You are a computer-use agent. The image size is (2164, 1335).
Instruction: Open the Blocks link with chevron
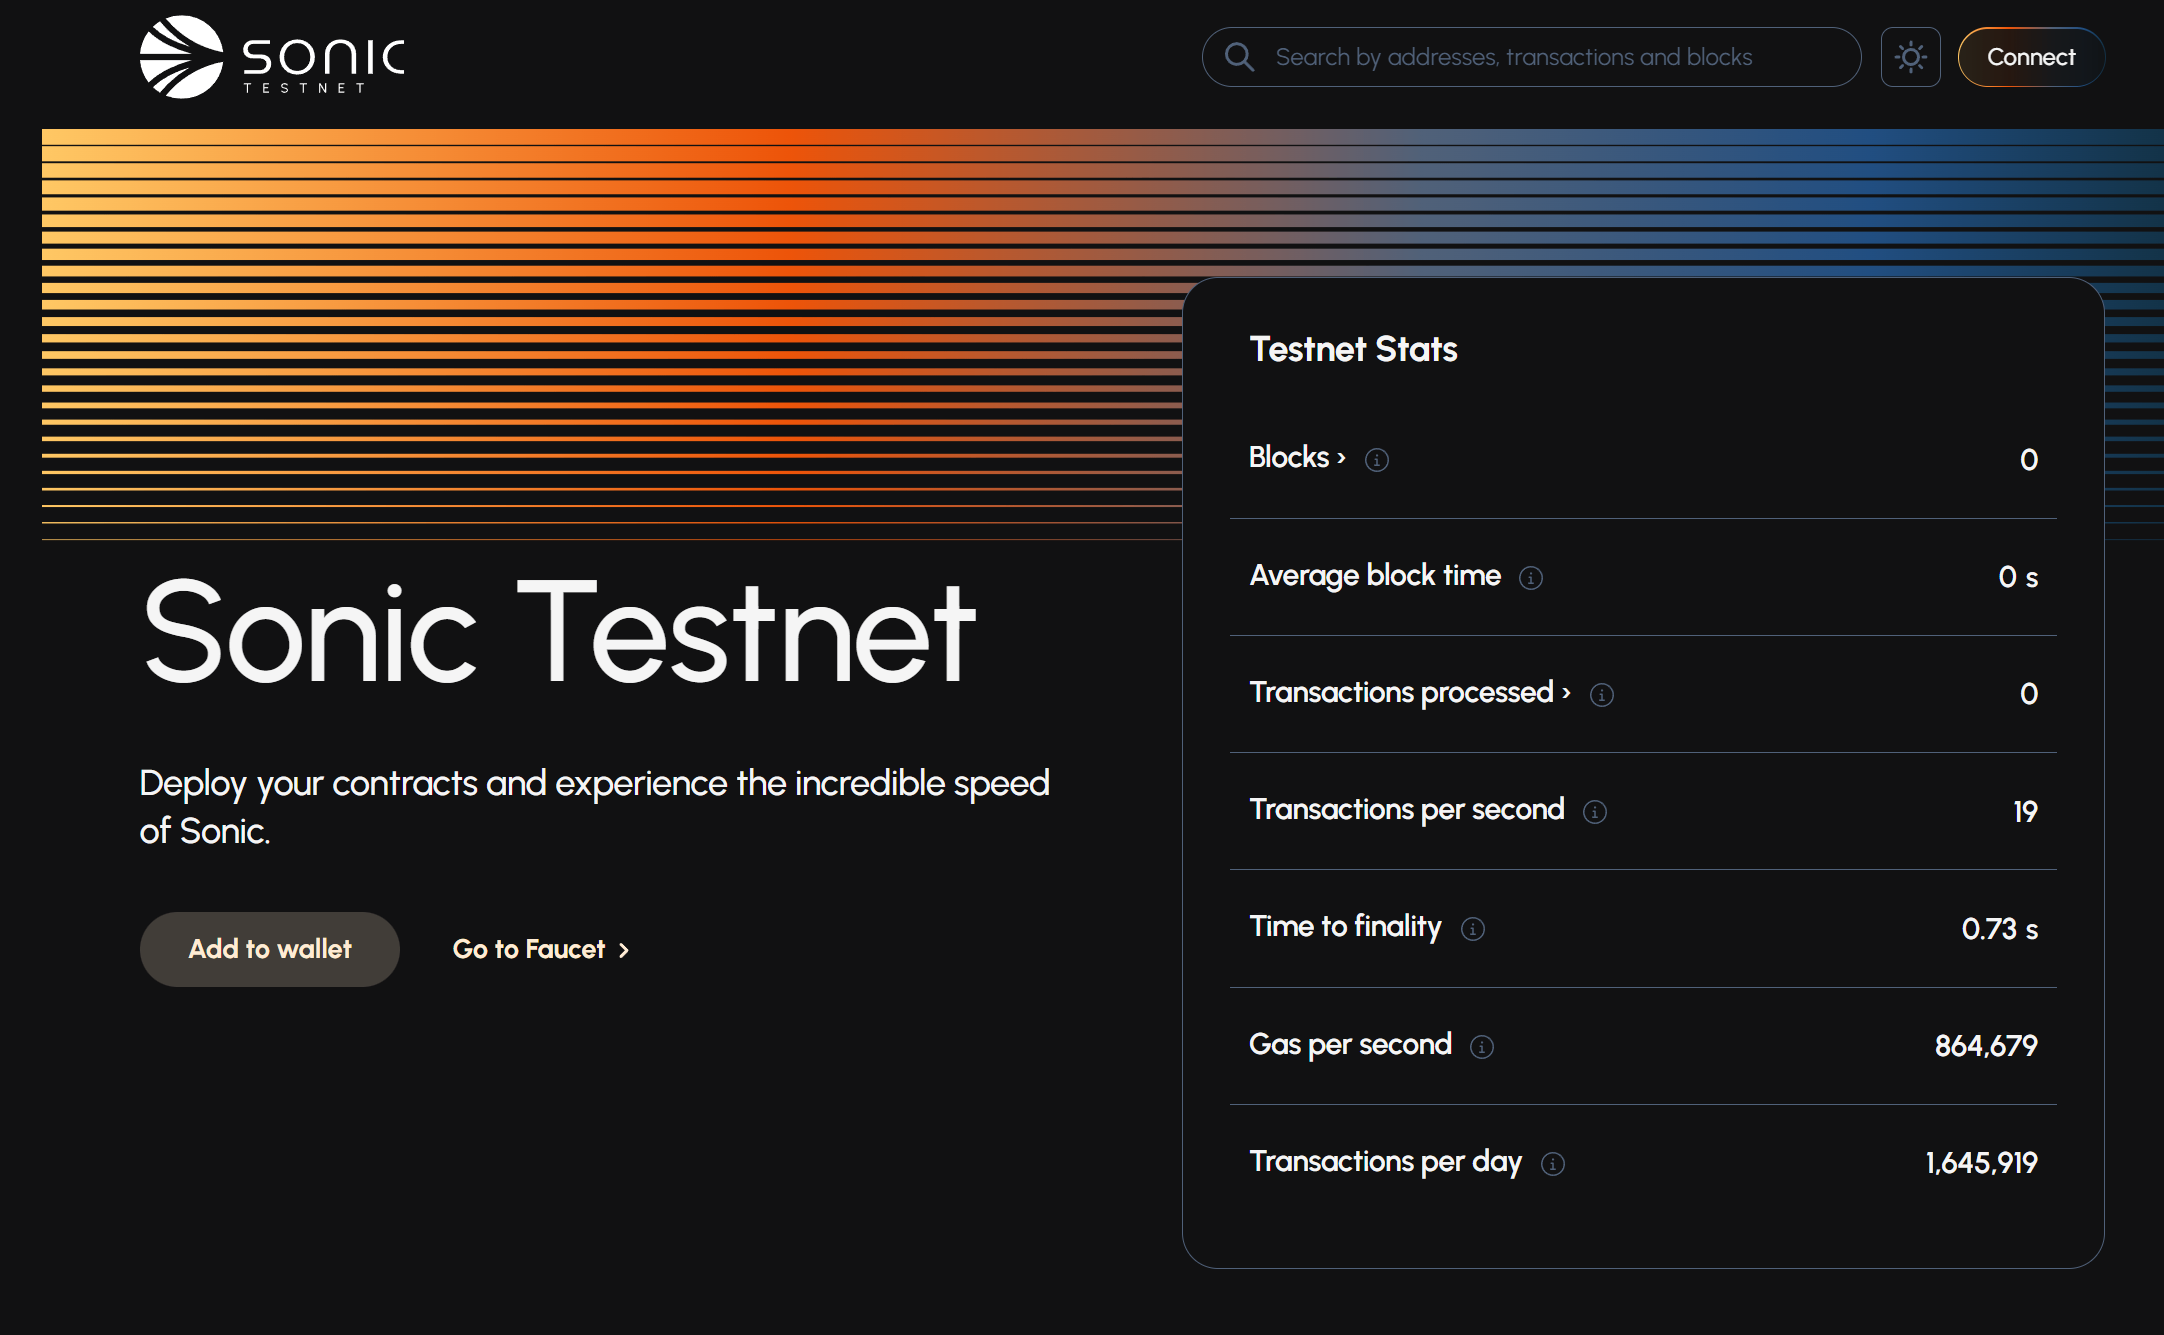pos(1296,458)
